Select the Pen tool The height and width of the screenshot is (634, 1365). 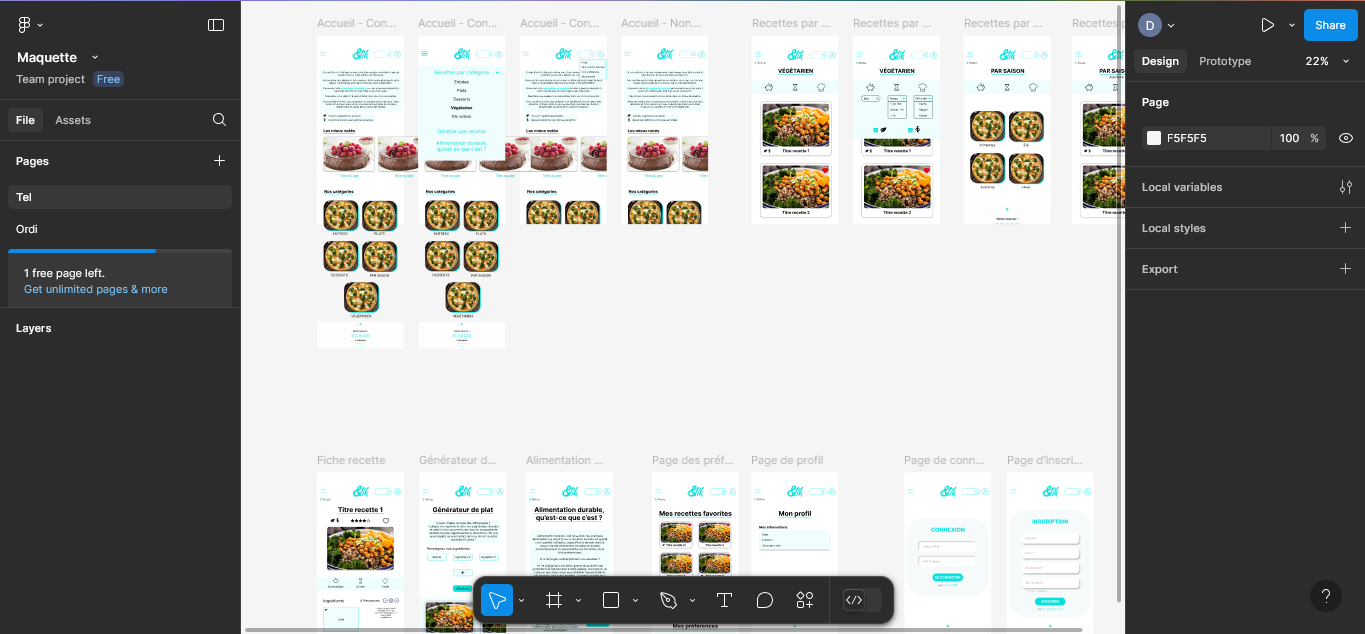(668, 600)
